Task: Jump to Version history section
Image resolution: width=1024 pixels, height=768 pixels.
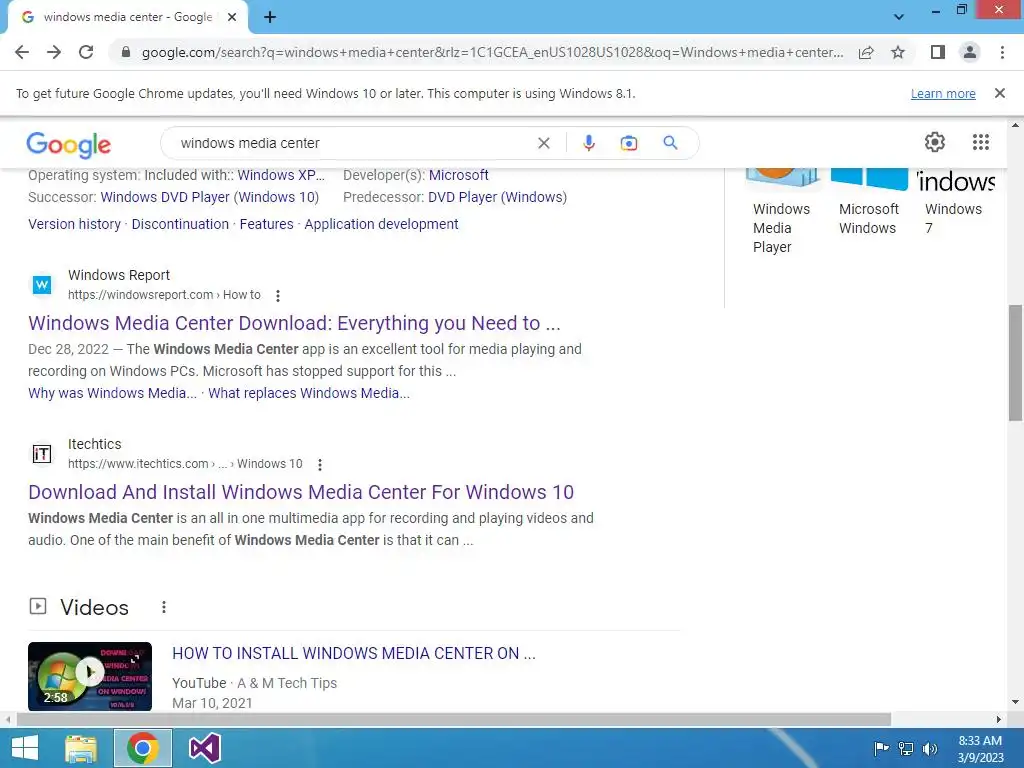Action: (x=74, y=224)
